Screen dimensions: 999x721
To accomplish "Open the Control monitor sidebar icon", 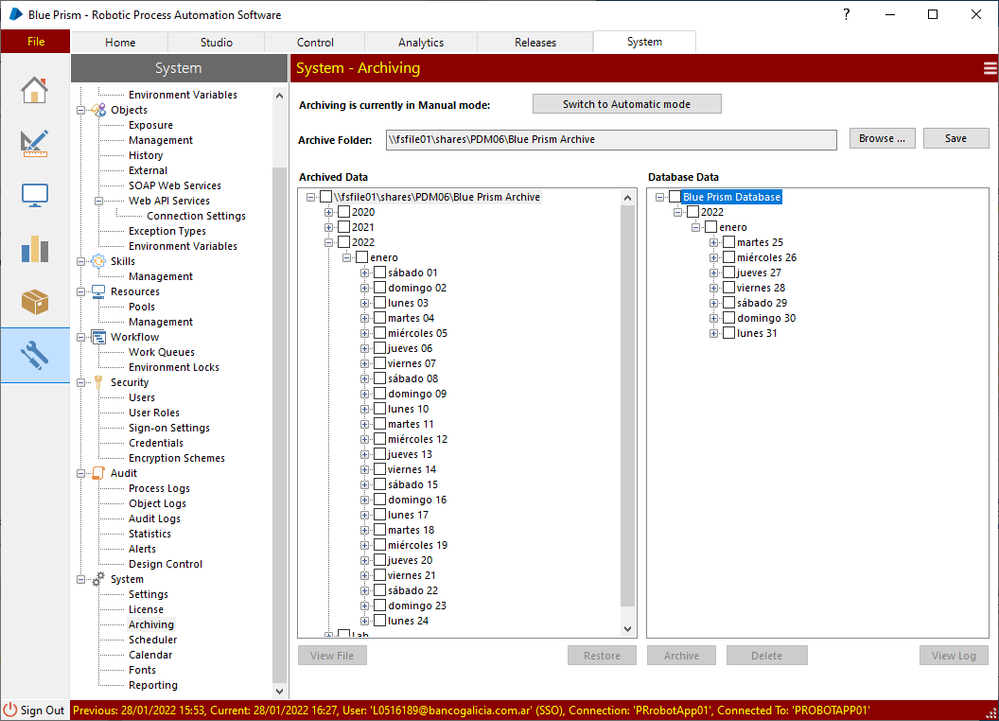I will pos(34,196).
